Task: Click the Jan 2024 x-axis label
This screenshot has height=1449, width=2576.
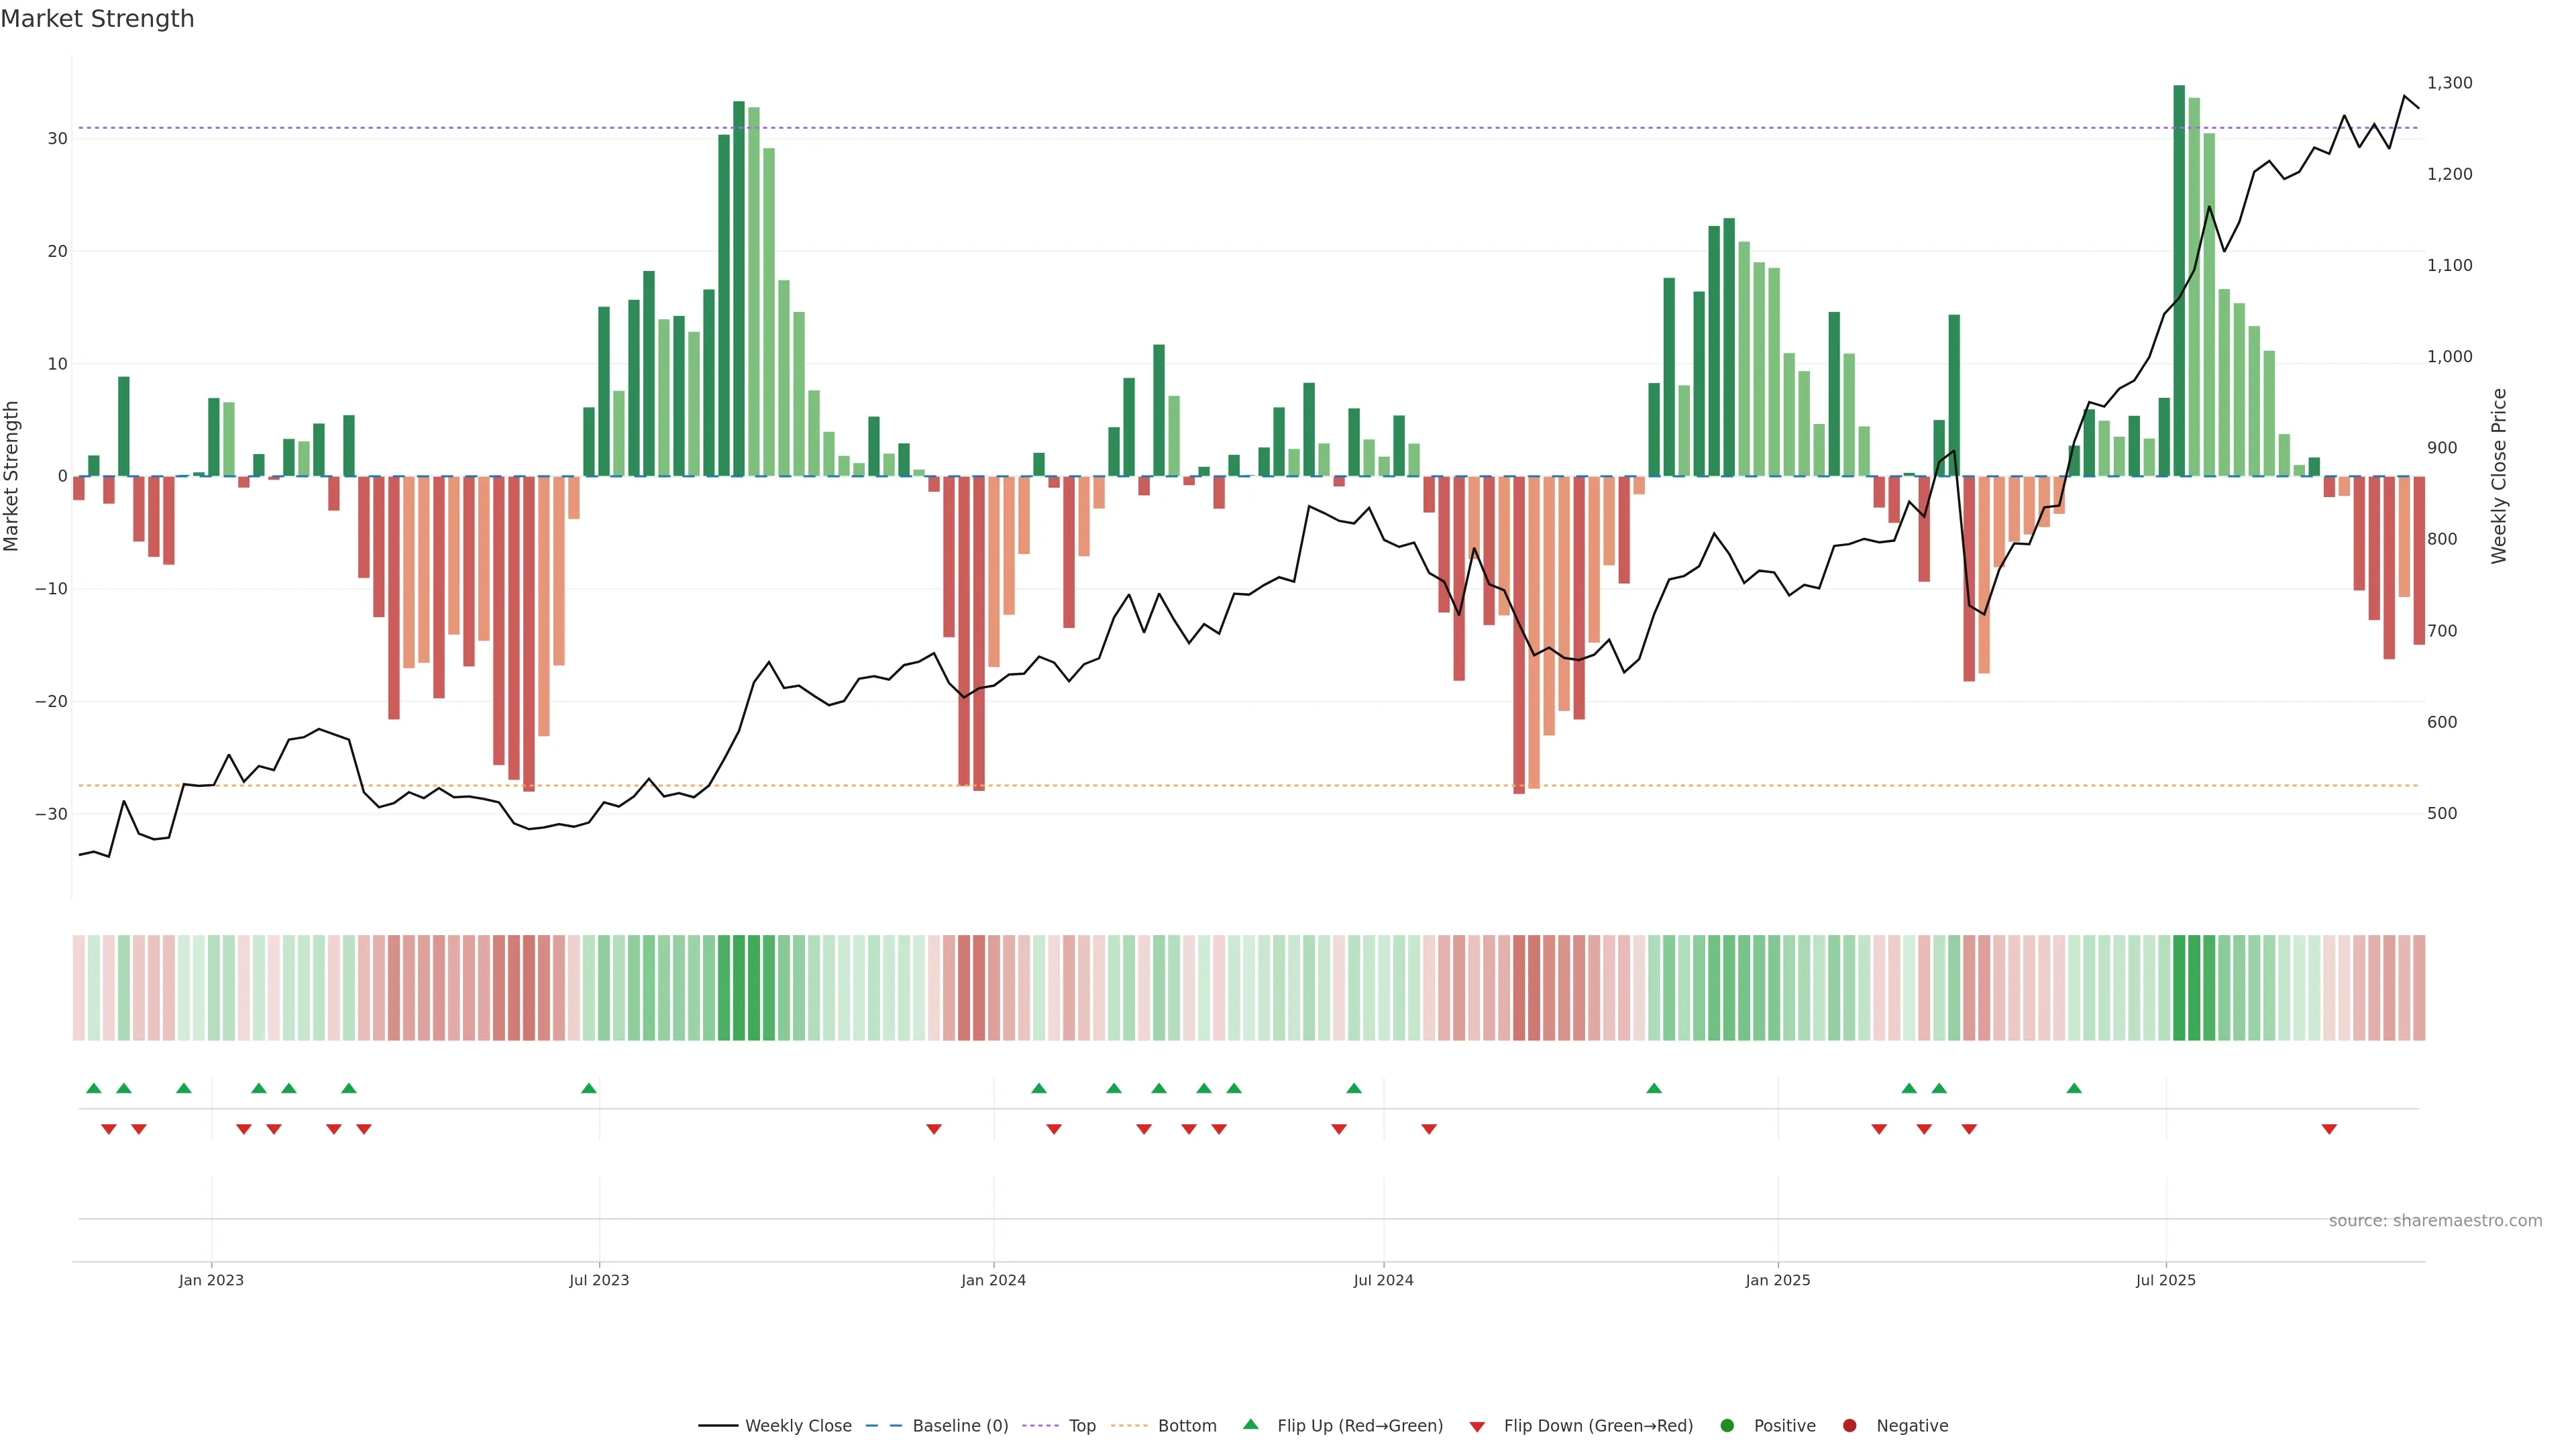Action: (x=993, y=1280)
